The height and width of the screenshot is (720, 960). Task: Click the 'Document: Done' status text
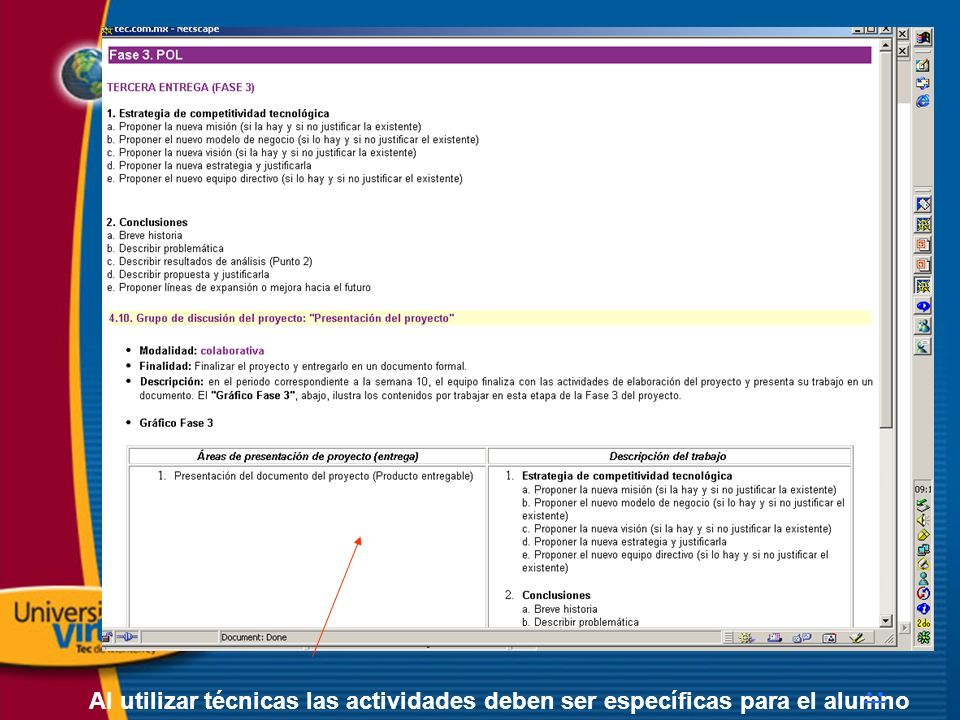pos(254,637)
